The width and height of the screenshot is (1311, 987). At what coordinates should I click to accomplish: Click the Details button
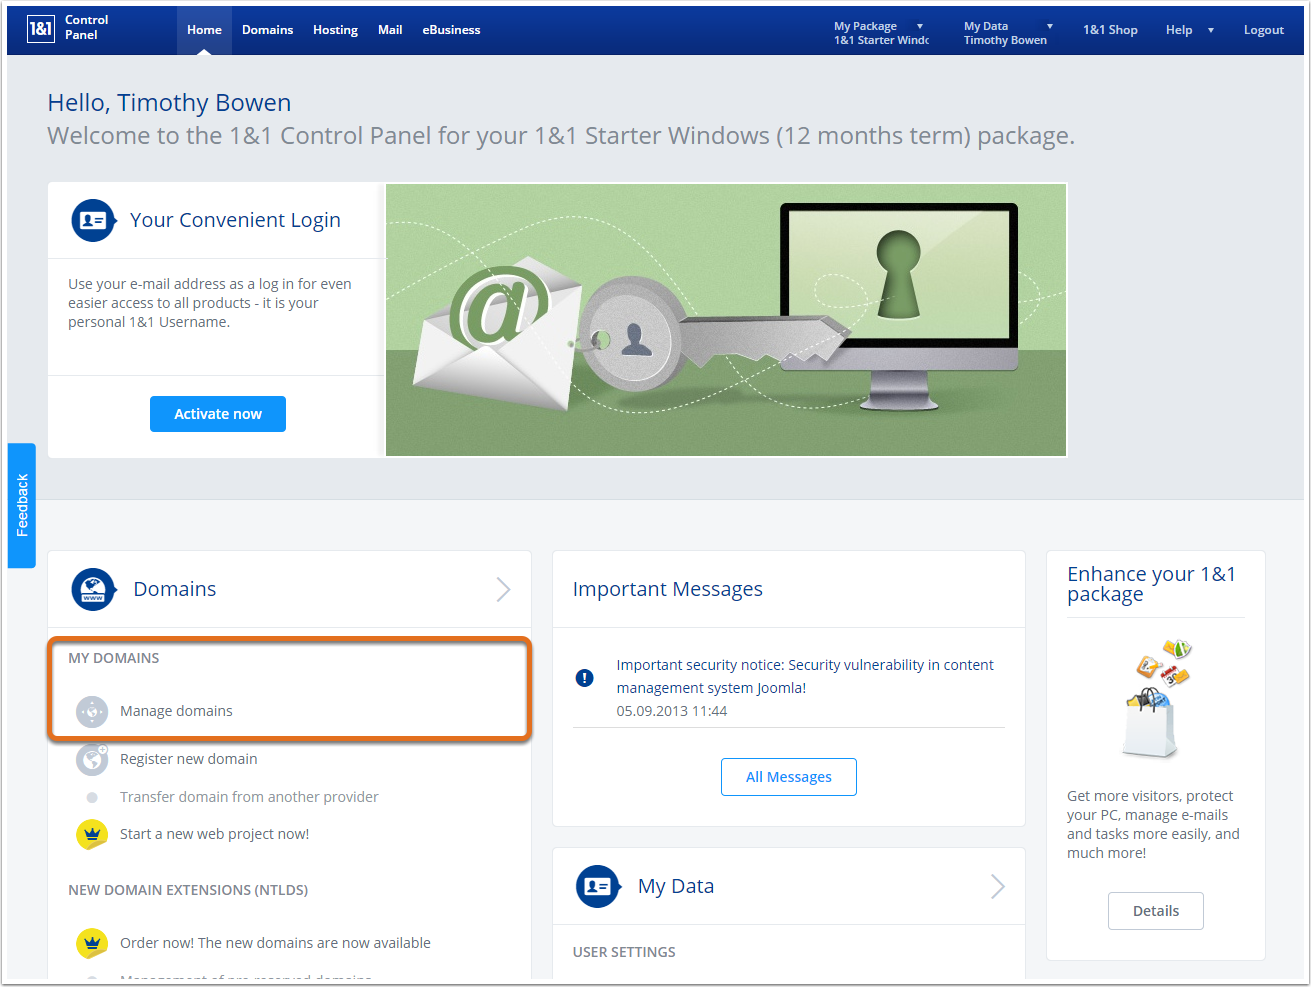[x=1156, y=911]
